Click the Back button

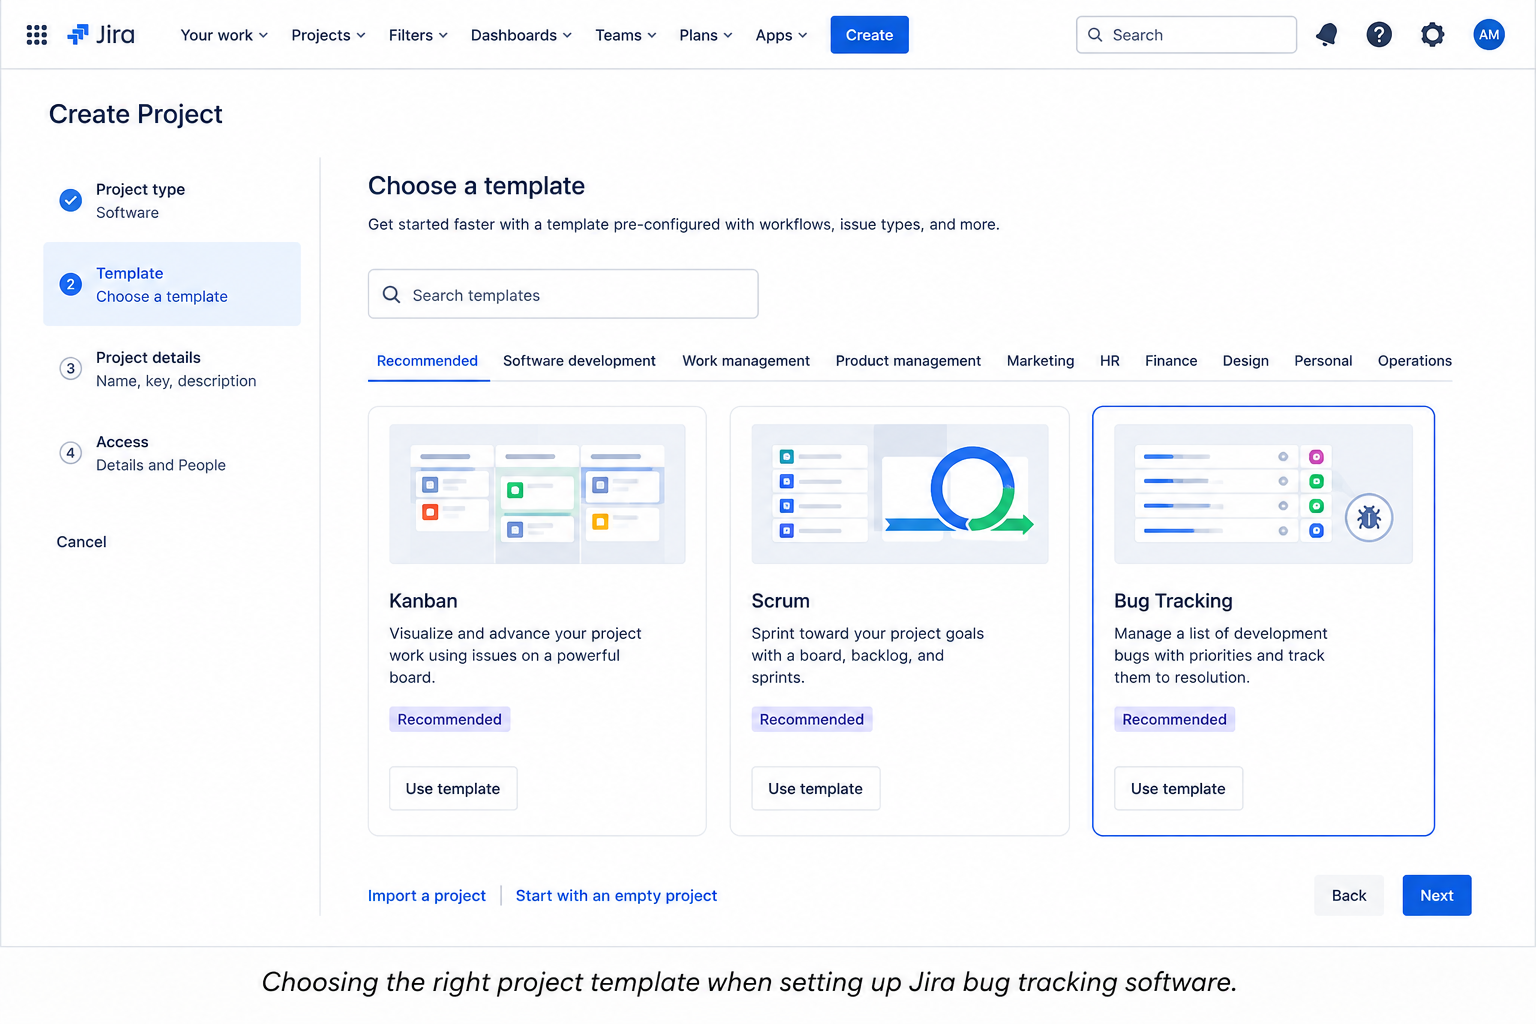pos(1349,895)
